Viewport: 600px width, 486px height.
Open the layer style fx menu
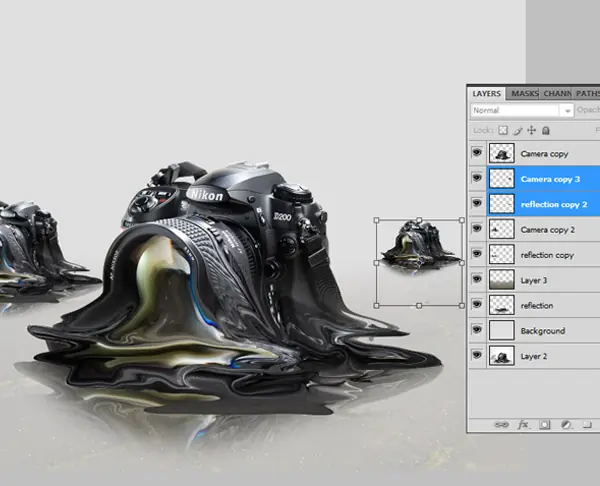(x=523, y=424)
